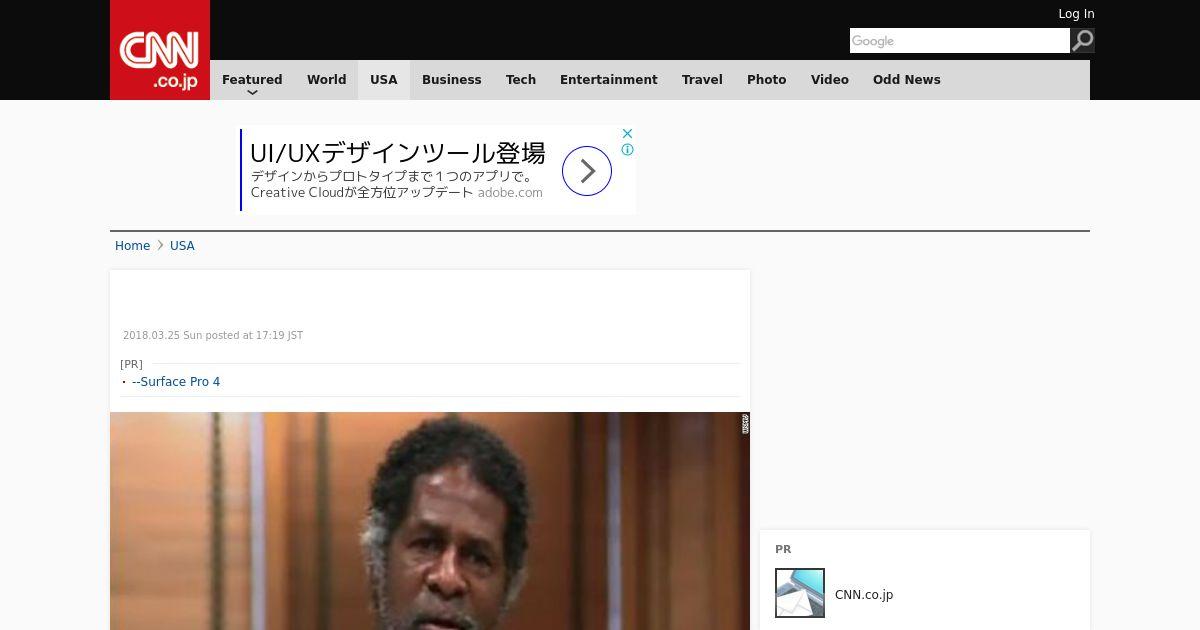The height and width of the screenshot is (630, 1200).
Task: Go to the Travel section
Action: [702, 80]
